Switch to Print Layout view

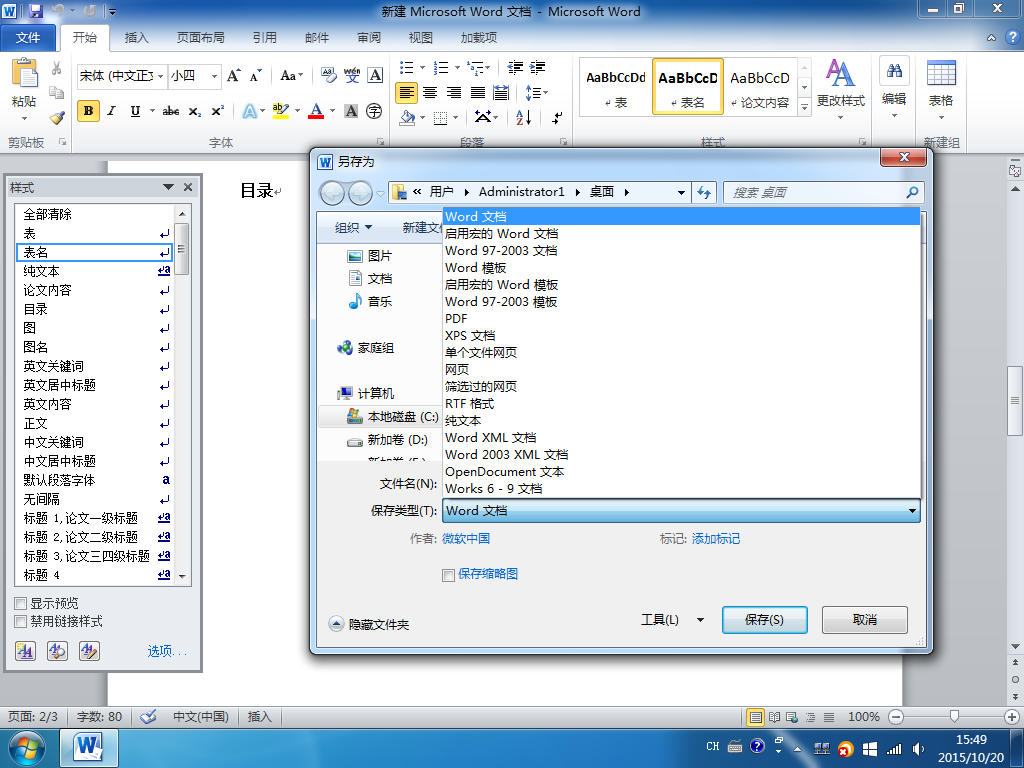click(756, 717)
